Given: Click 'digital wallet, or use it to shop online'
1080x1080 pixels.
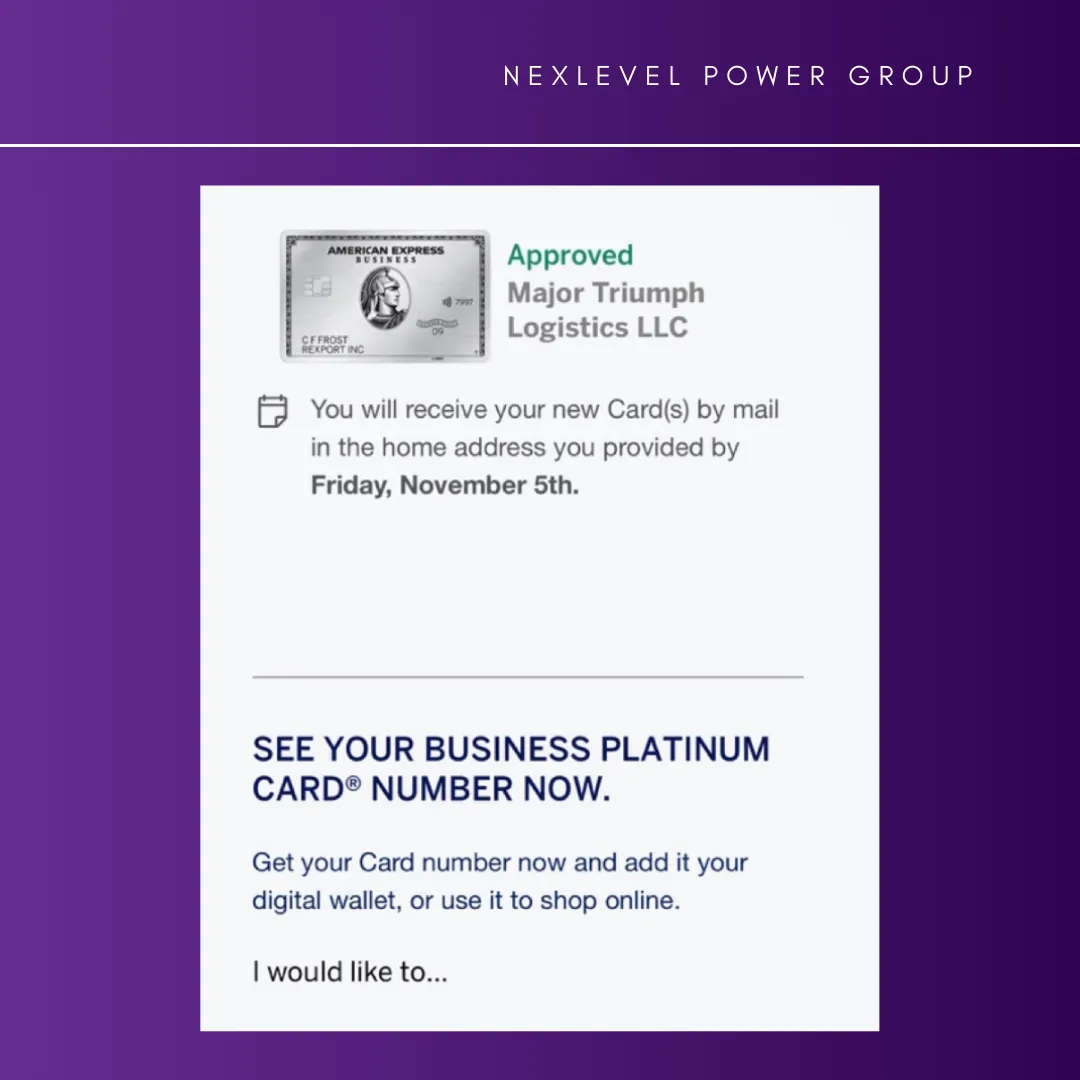Looking at the screenshot, I should [465, 900].
